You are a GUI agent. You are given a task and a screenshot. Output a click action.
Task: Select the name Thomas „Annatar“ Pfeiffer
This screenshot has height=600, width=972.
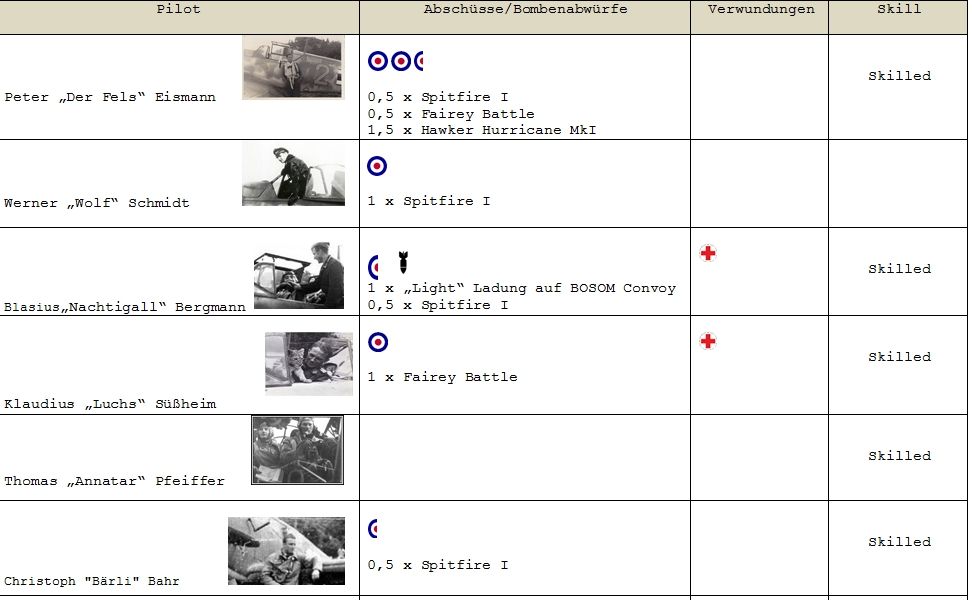click(115, 480)
